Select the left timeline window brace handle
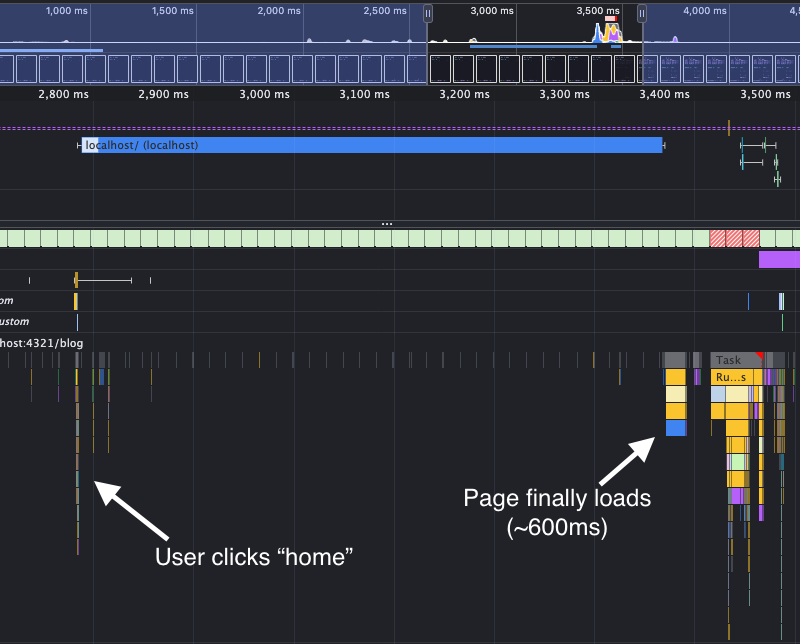Image resolution: width=800 pixels, height=644 pixels. click(427, 13)
